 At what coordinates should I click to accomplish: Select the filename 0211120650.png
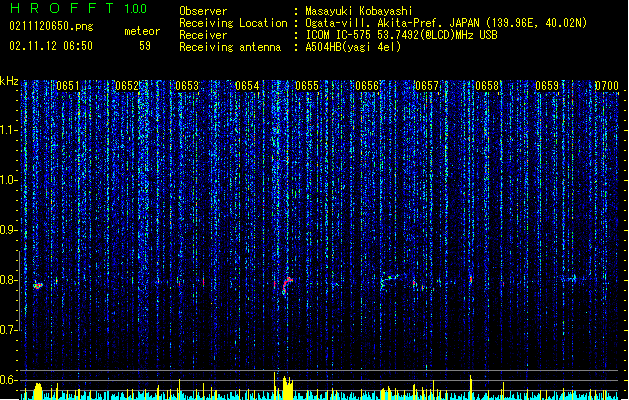[51, 26]
